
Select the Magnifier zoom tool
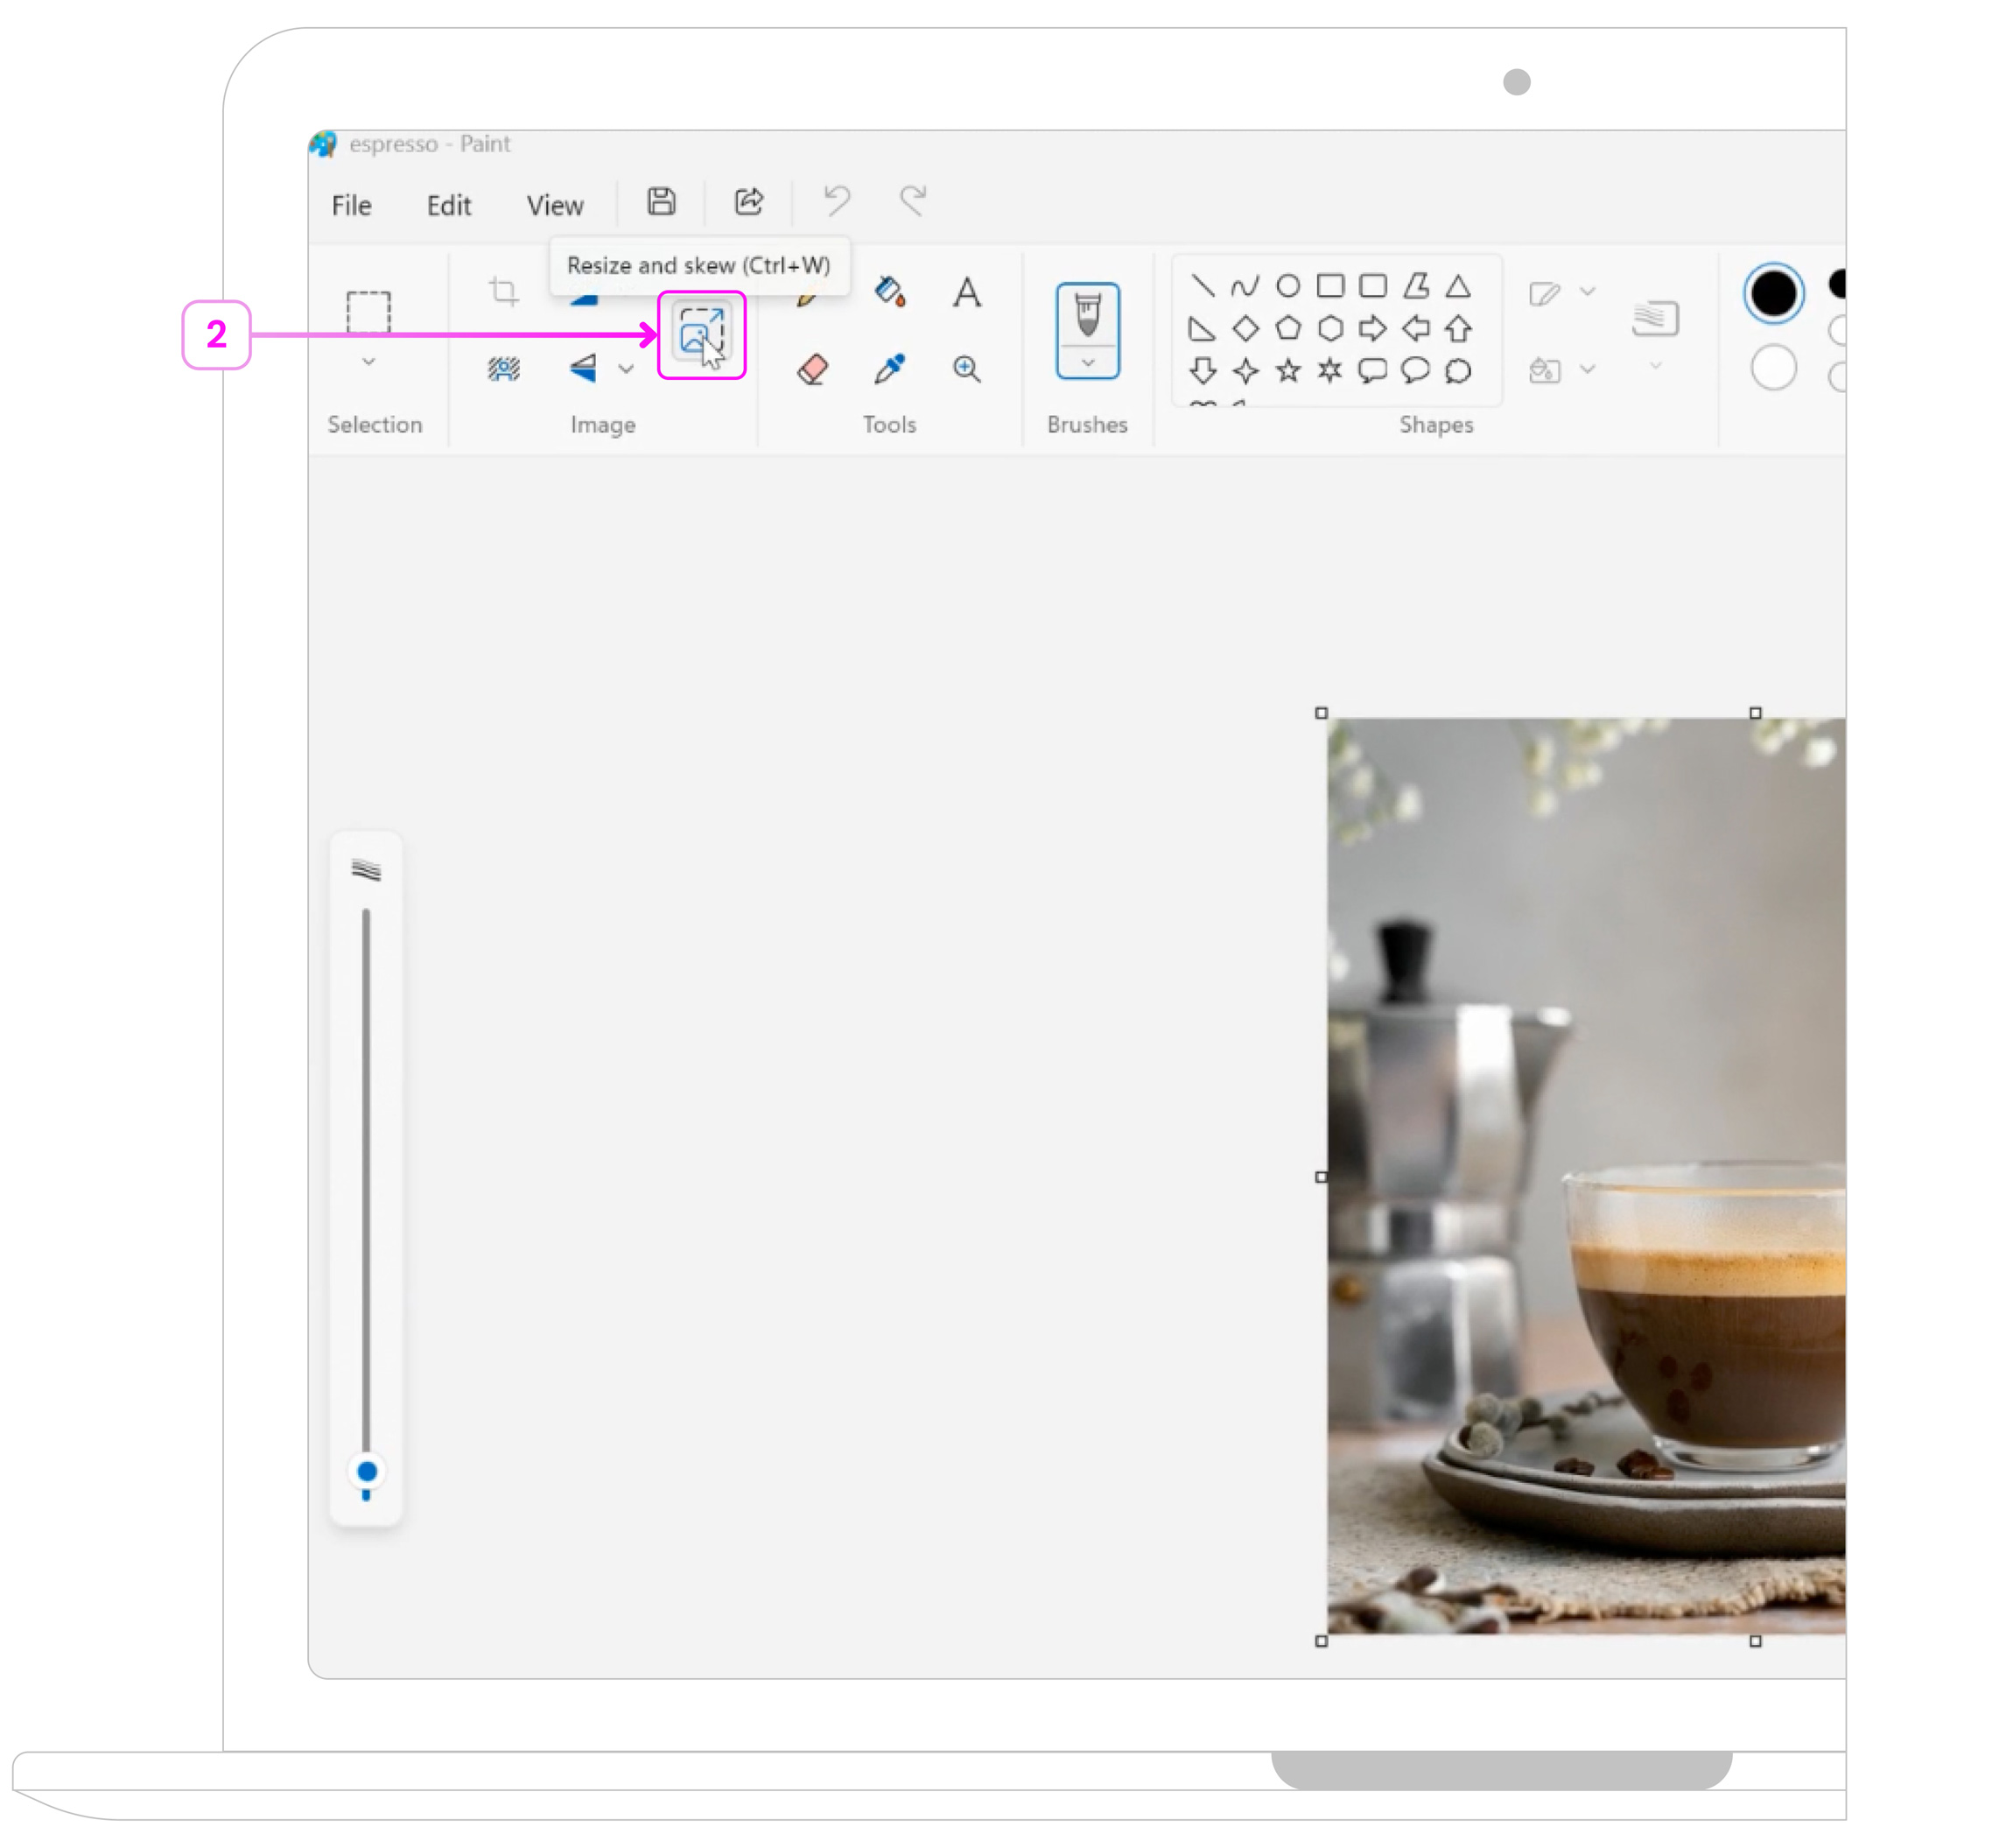click(966, 369)
